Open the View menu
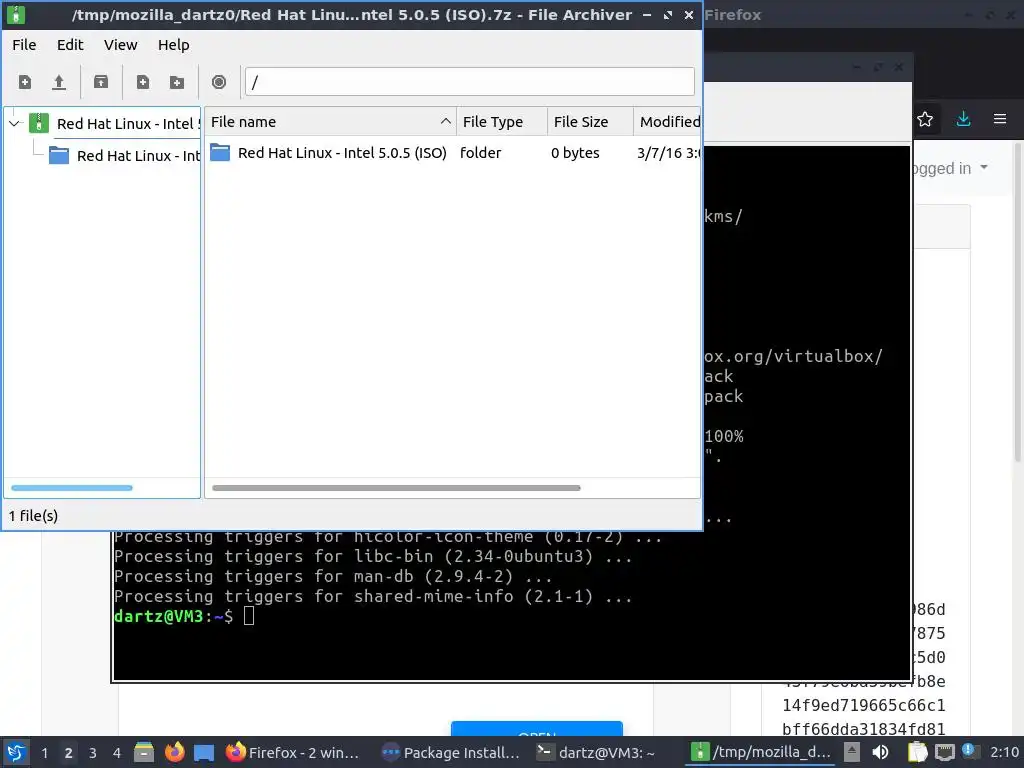Screen dimensions: 1024x768 [121, 45]
